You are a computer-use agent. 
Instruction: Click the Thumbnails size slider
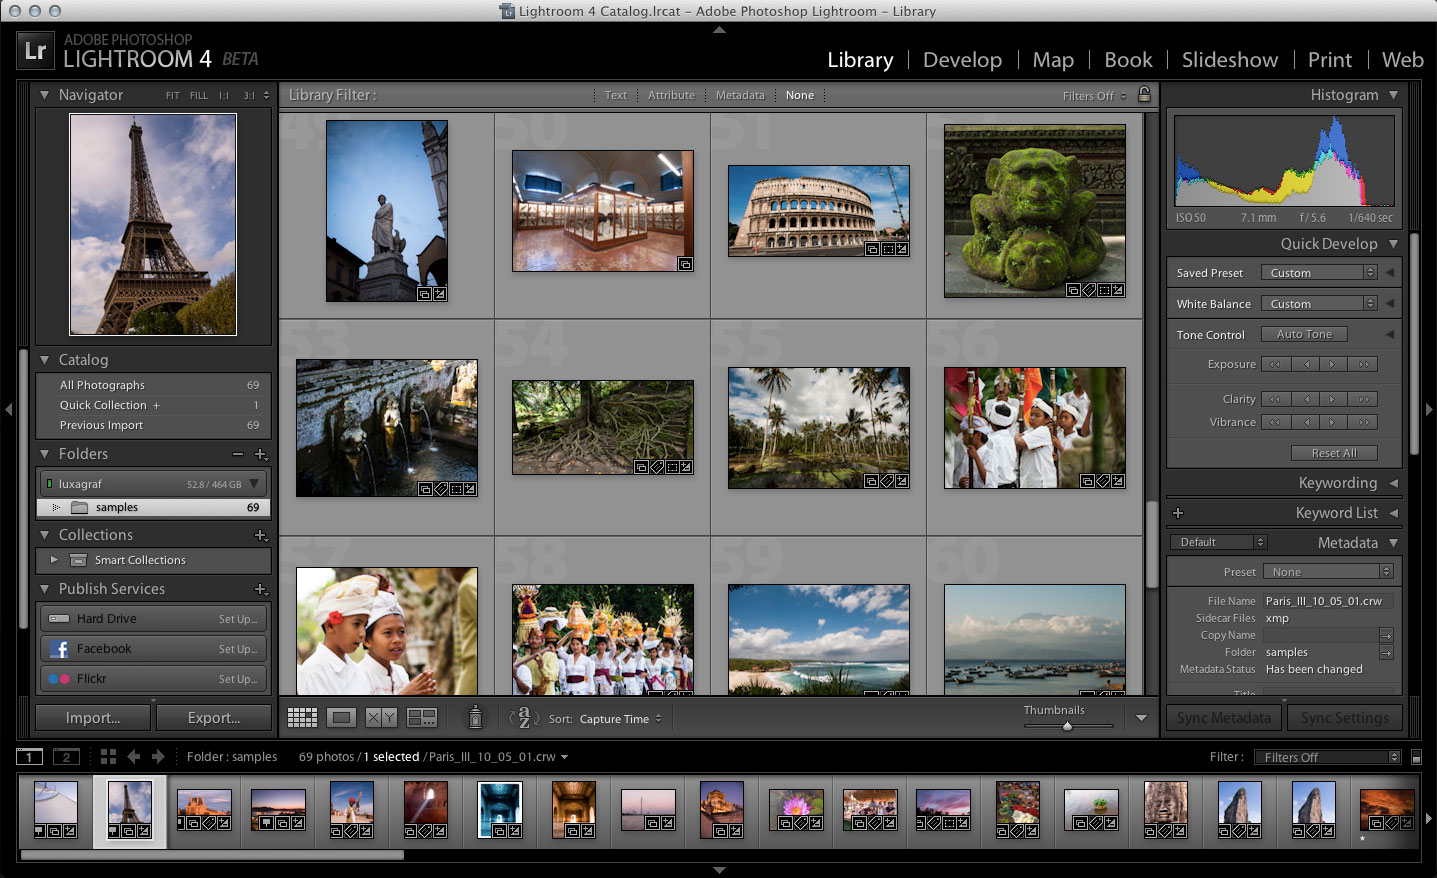1067,726
